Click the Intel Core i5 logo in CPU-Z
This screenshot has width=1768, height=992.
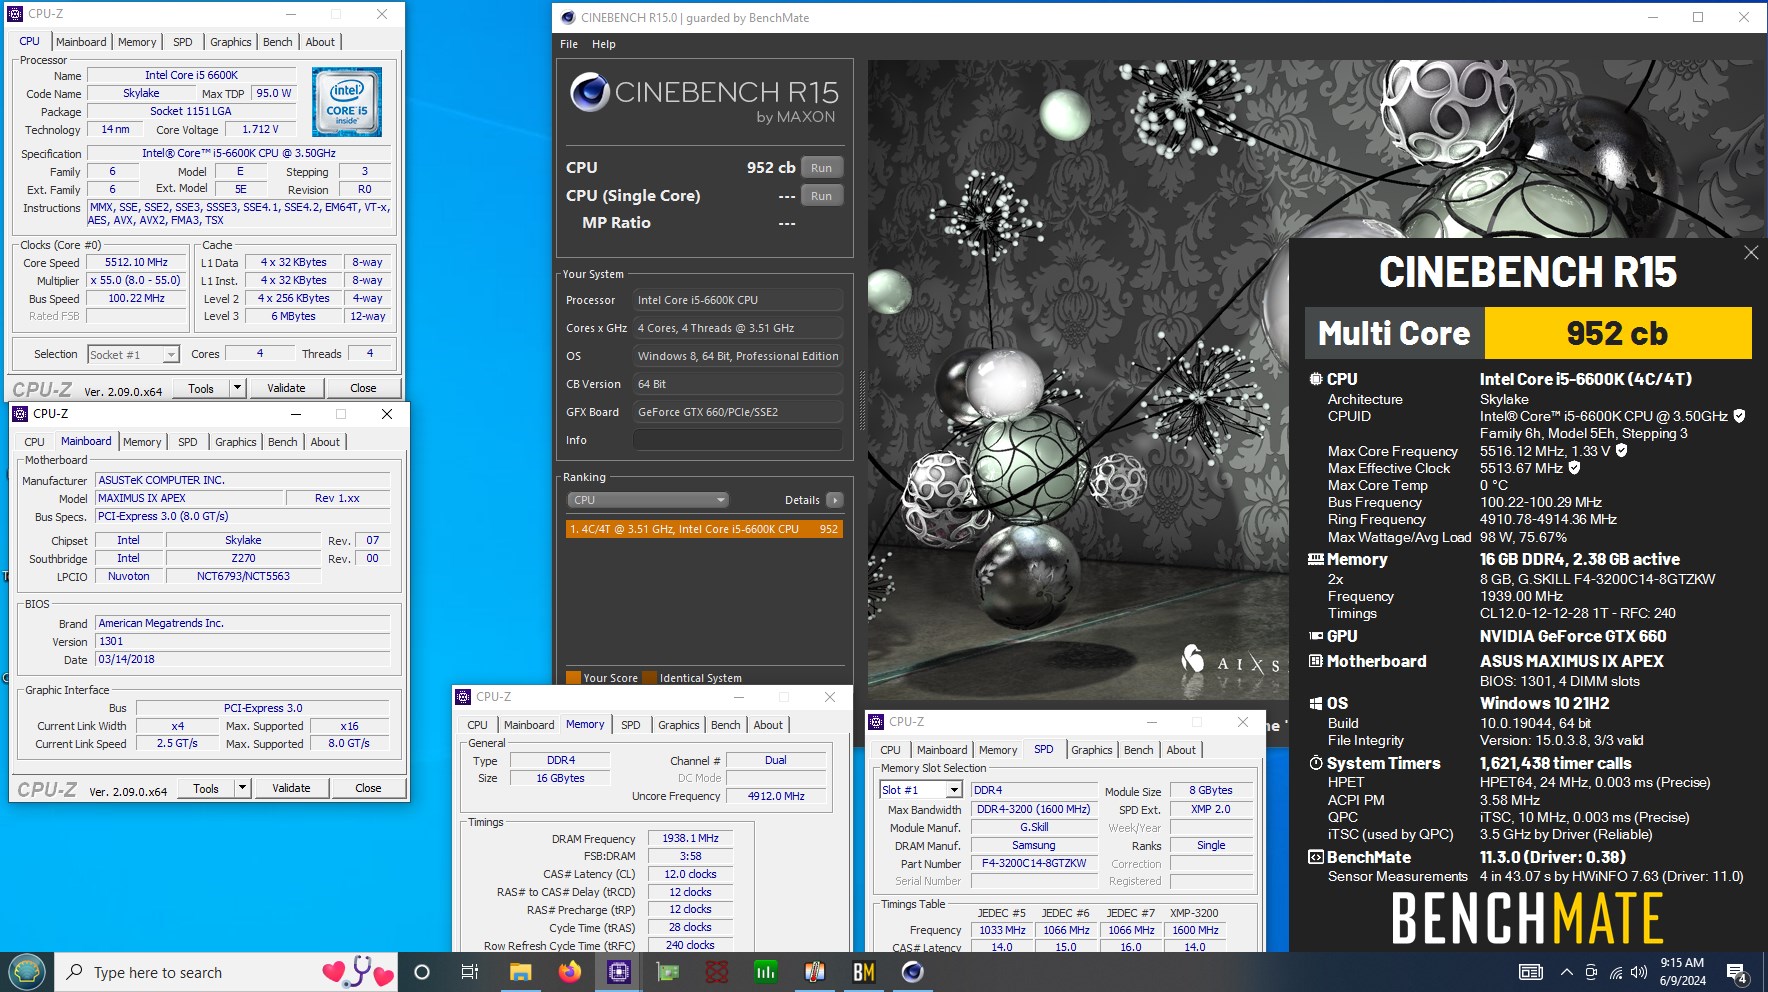(x=346, y=102)
